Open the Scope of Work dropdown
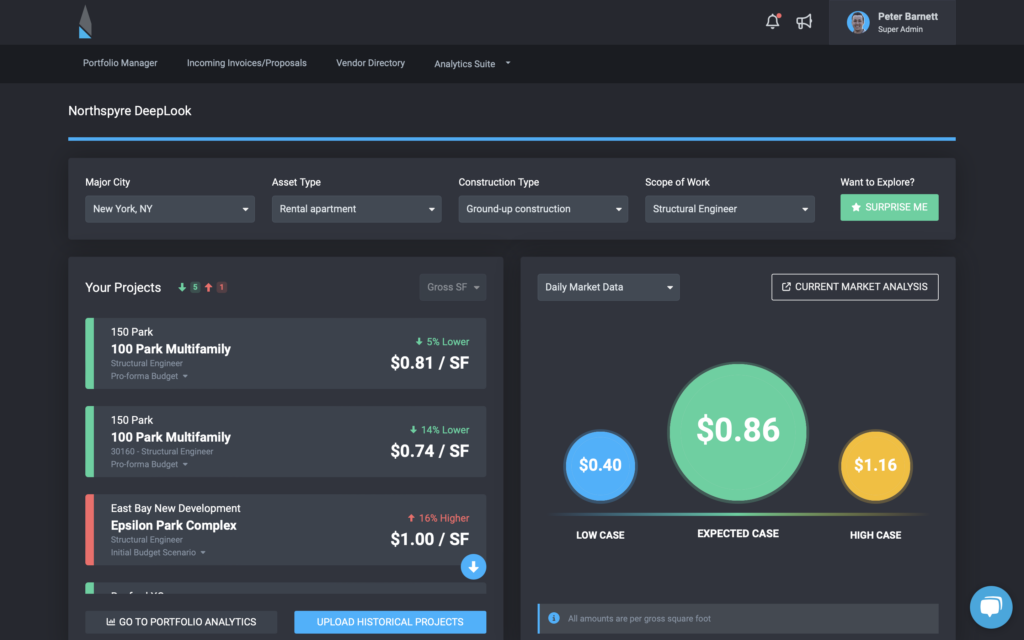1024x640 pixels. [730, 209]
